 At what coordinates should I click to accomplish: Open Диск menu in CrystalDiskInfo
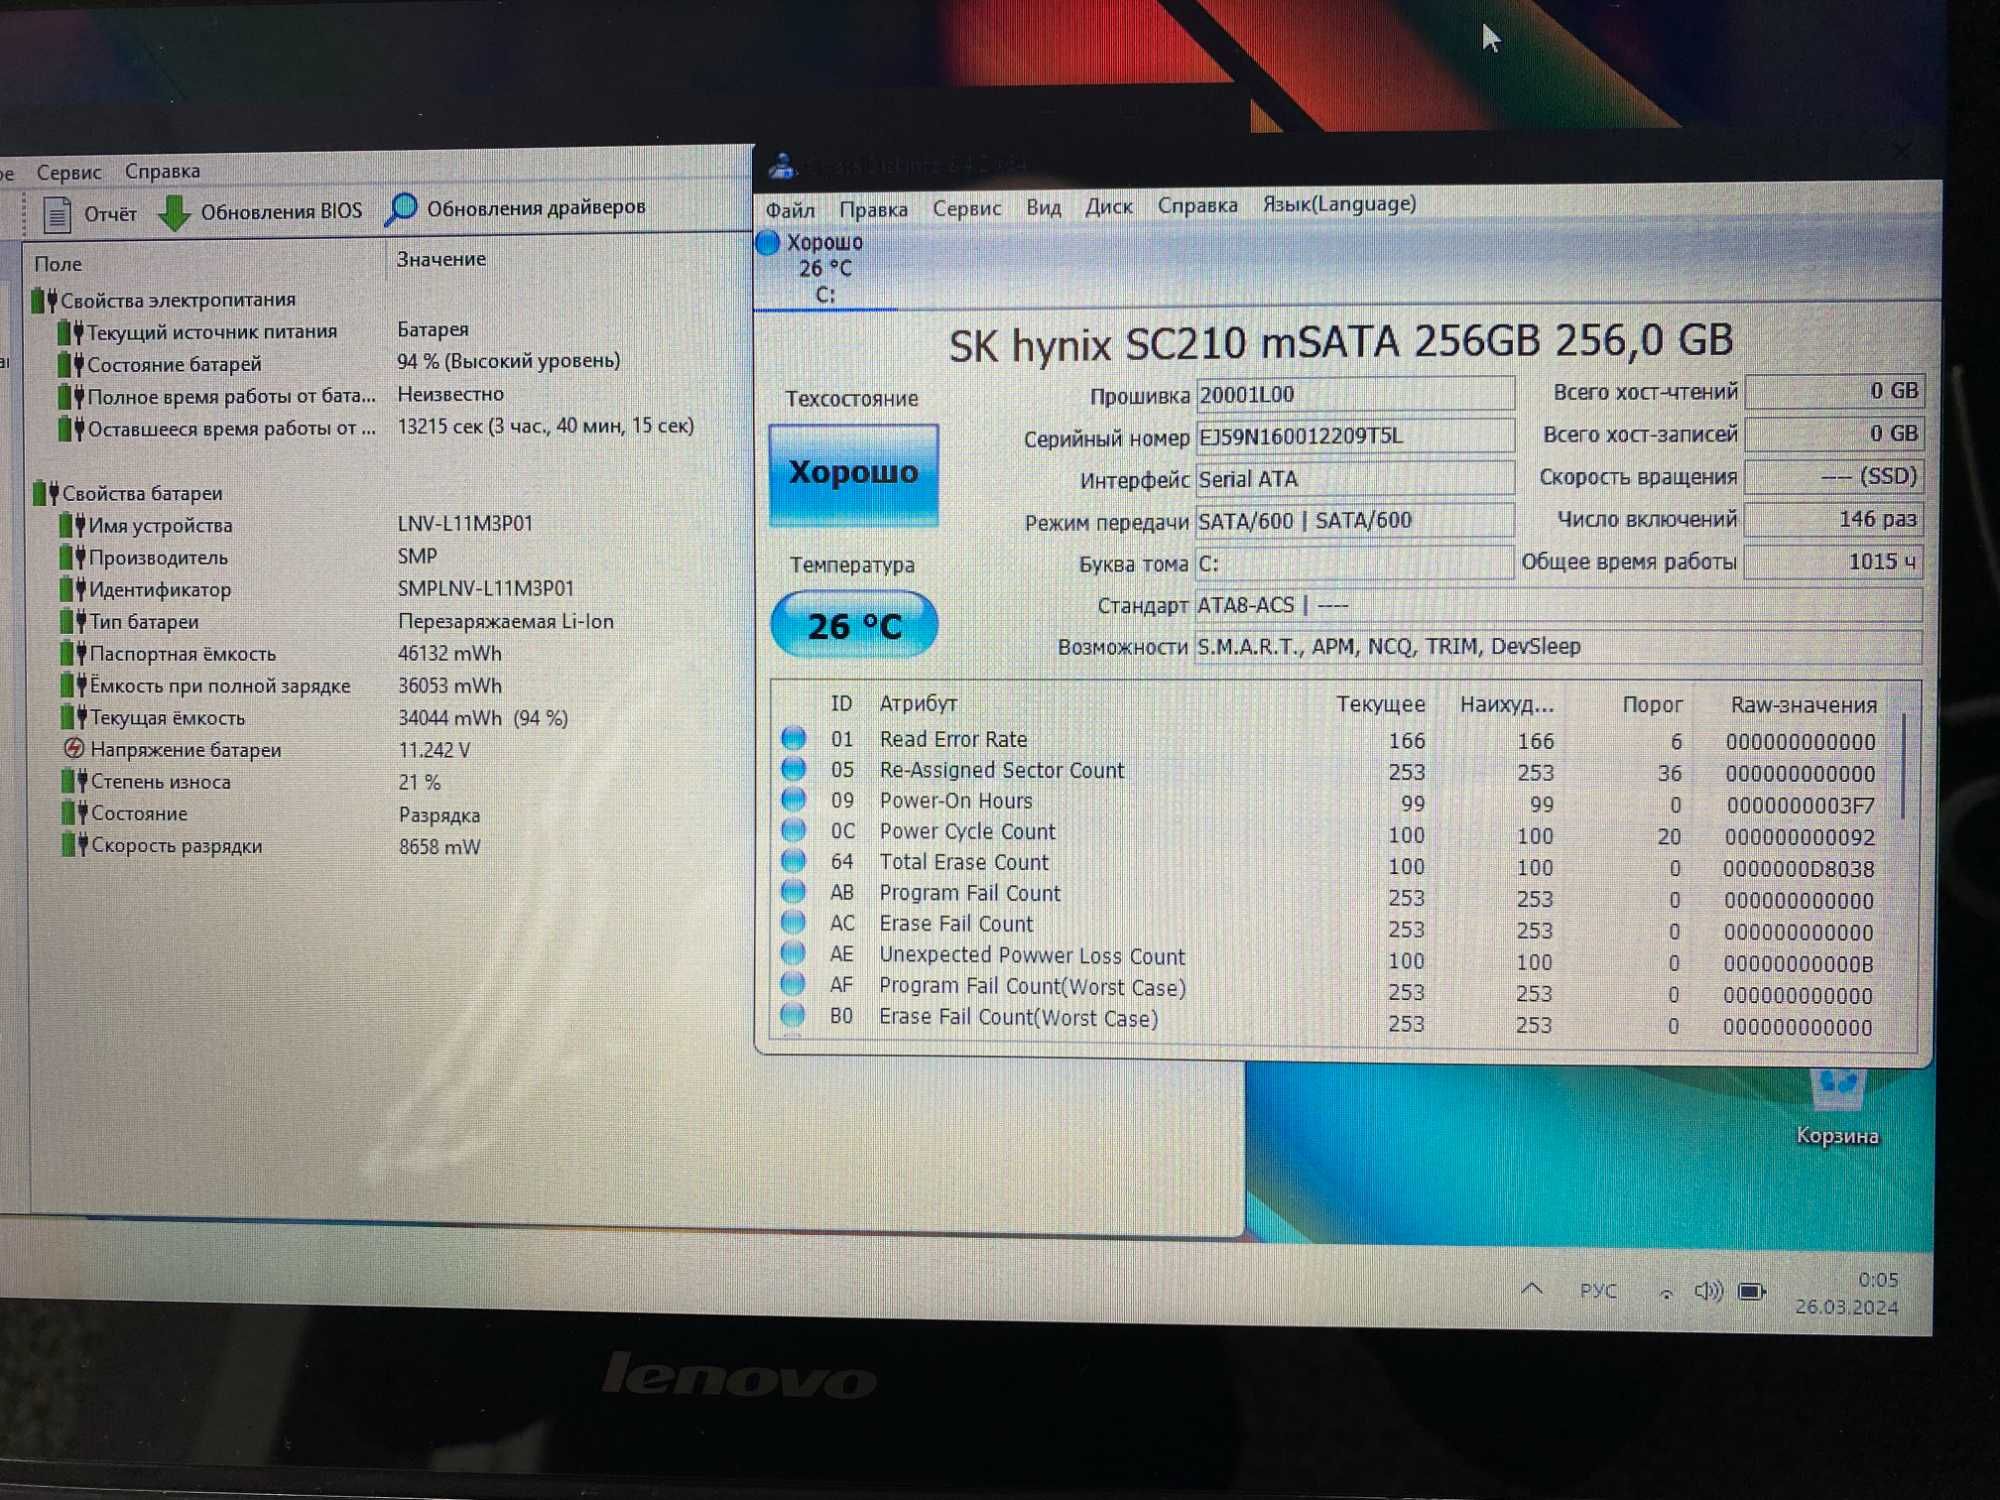pyautogui.click(x=1109, y=207)
